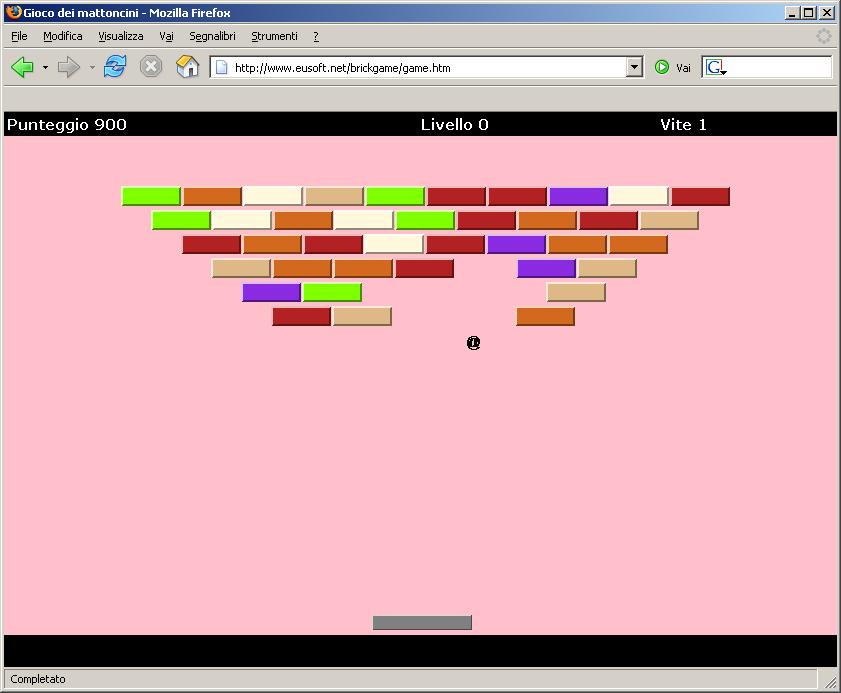This screenshot has width=841, height=693.
Task: Click the throbber activity indicator icon
Action: pyautogui.click(x=824, y=36)
